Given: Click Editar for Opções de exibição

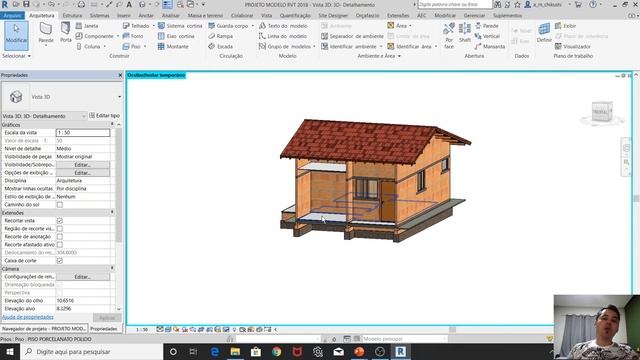Looking at the screenshot, I should (83, 173).
